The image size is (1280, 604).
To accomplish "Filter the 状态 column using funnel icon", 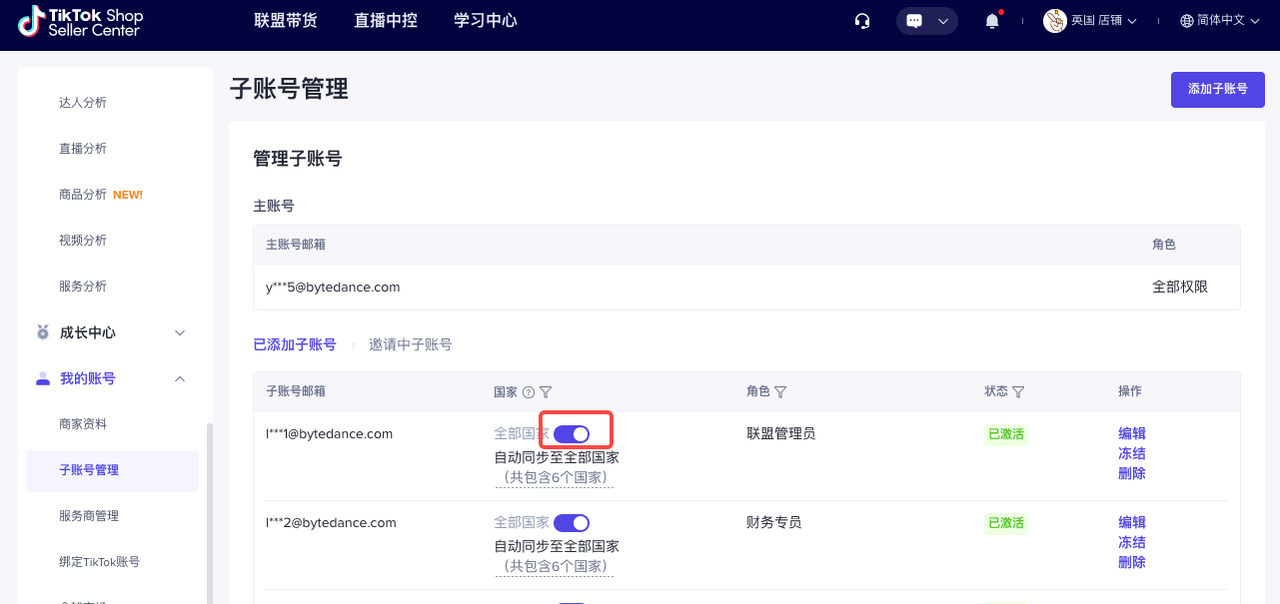I will 1018,392.
